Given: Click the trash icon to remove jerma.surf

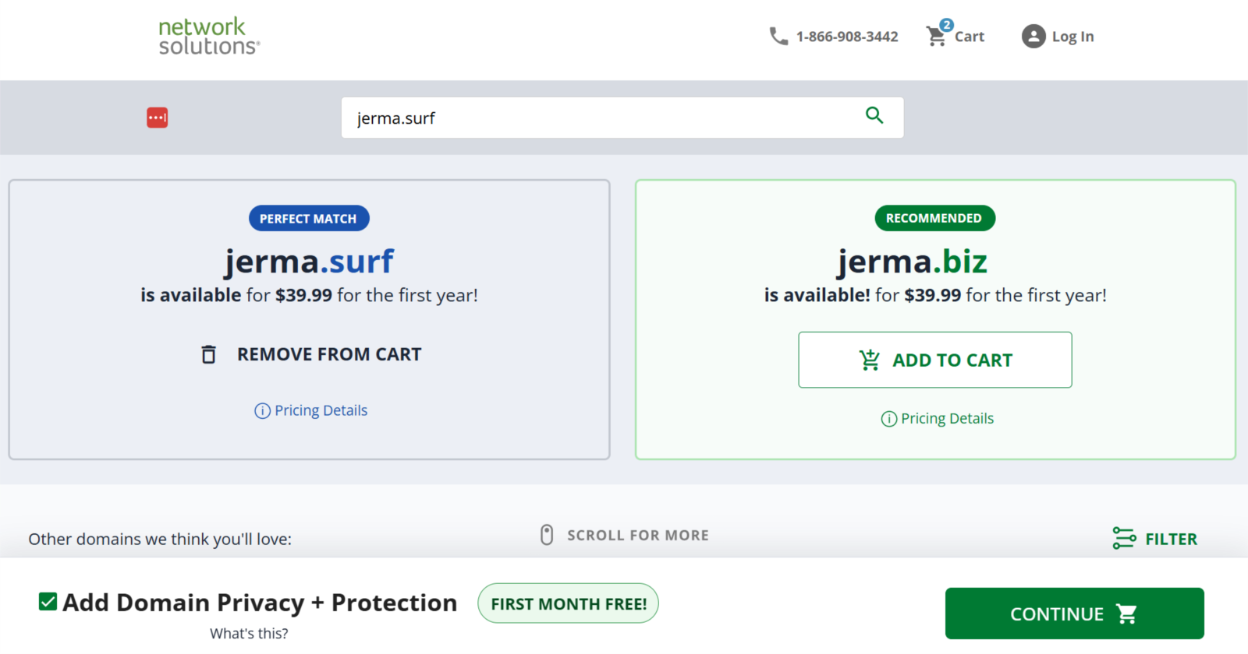Looking at the screenshot, I should pos(208,353).
